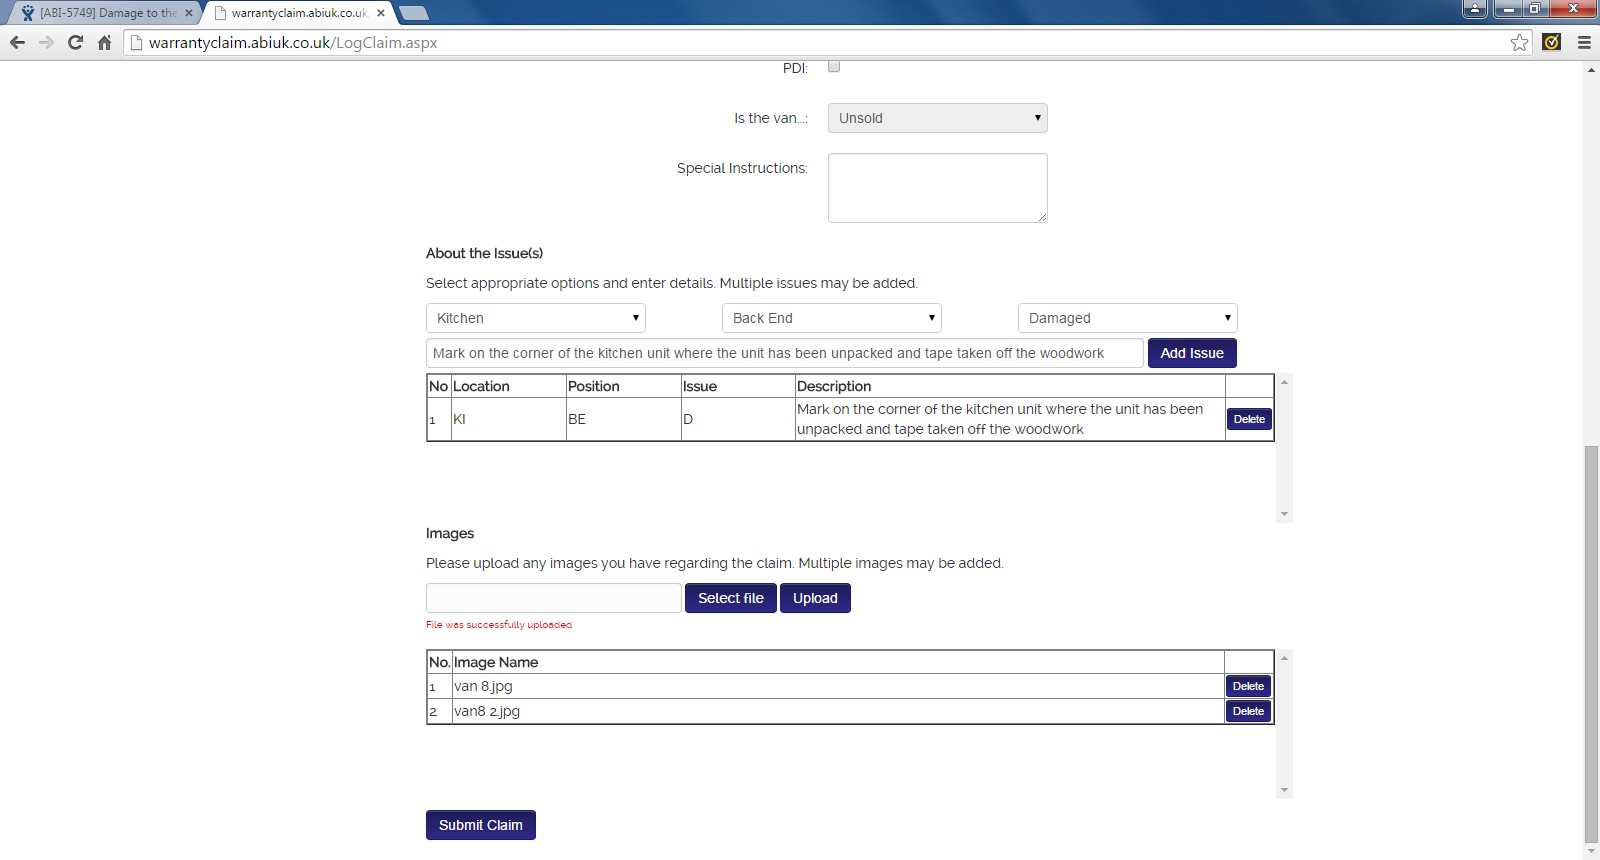The height and width of the screenshot is (860, 1600).
Task: Close the warrantyclaim.abiuk.co.uk tab
Action: tap(381, 13)
